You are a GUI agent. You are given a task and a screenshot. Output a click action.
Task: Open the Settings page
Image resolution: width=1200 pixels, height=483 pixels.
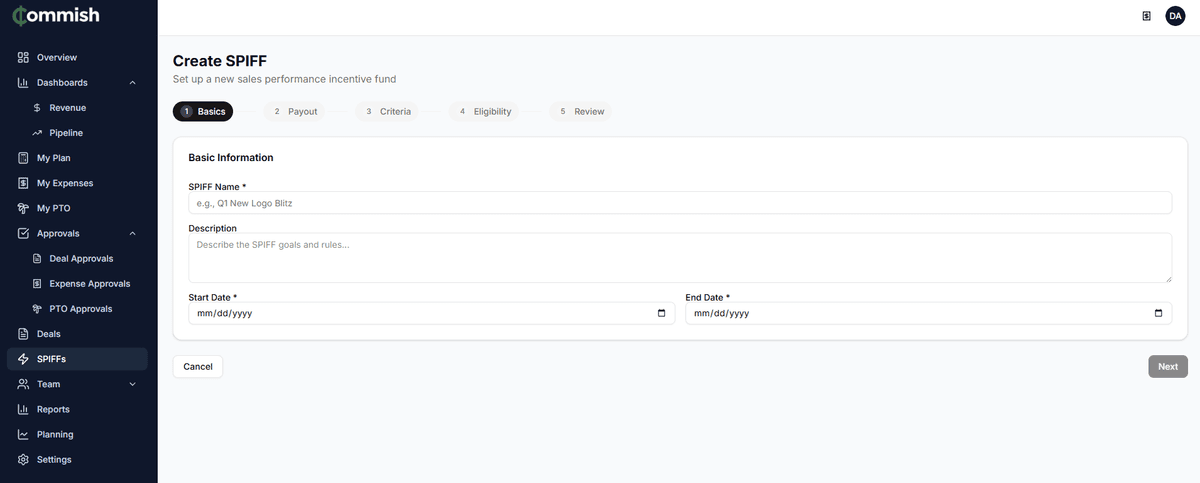(77, 459)
